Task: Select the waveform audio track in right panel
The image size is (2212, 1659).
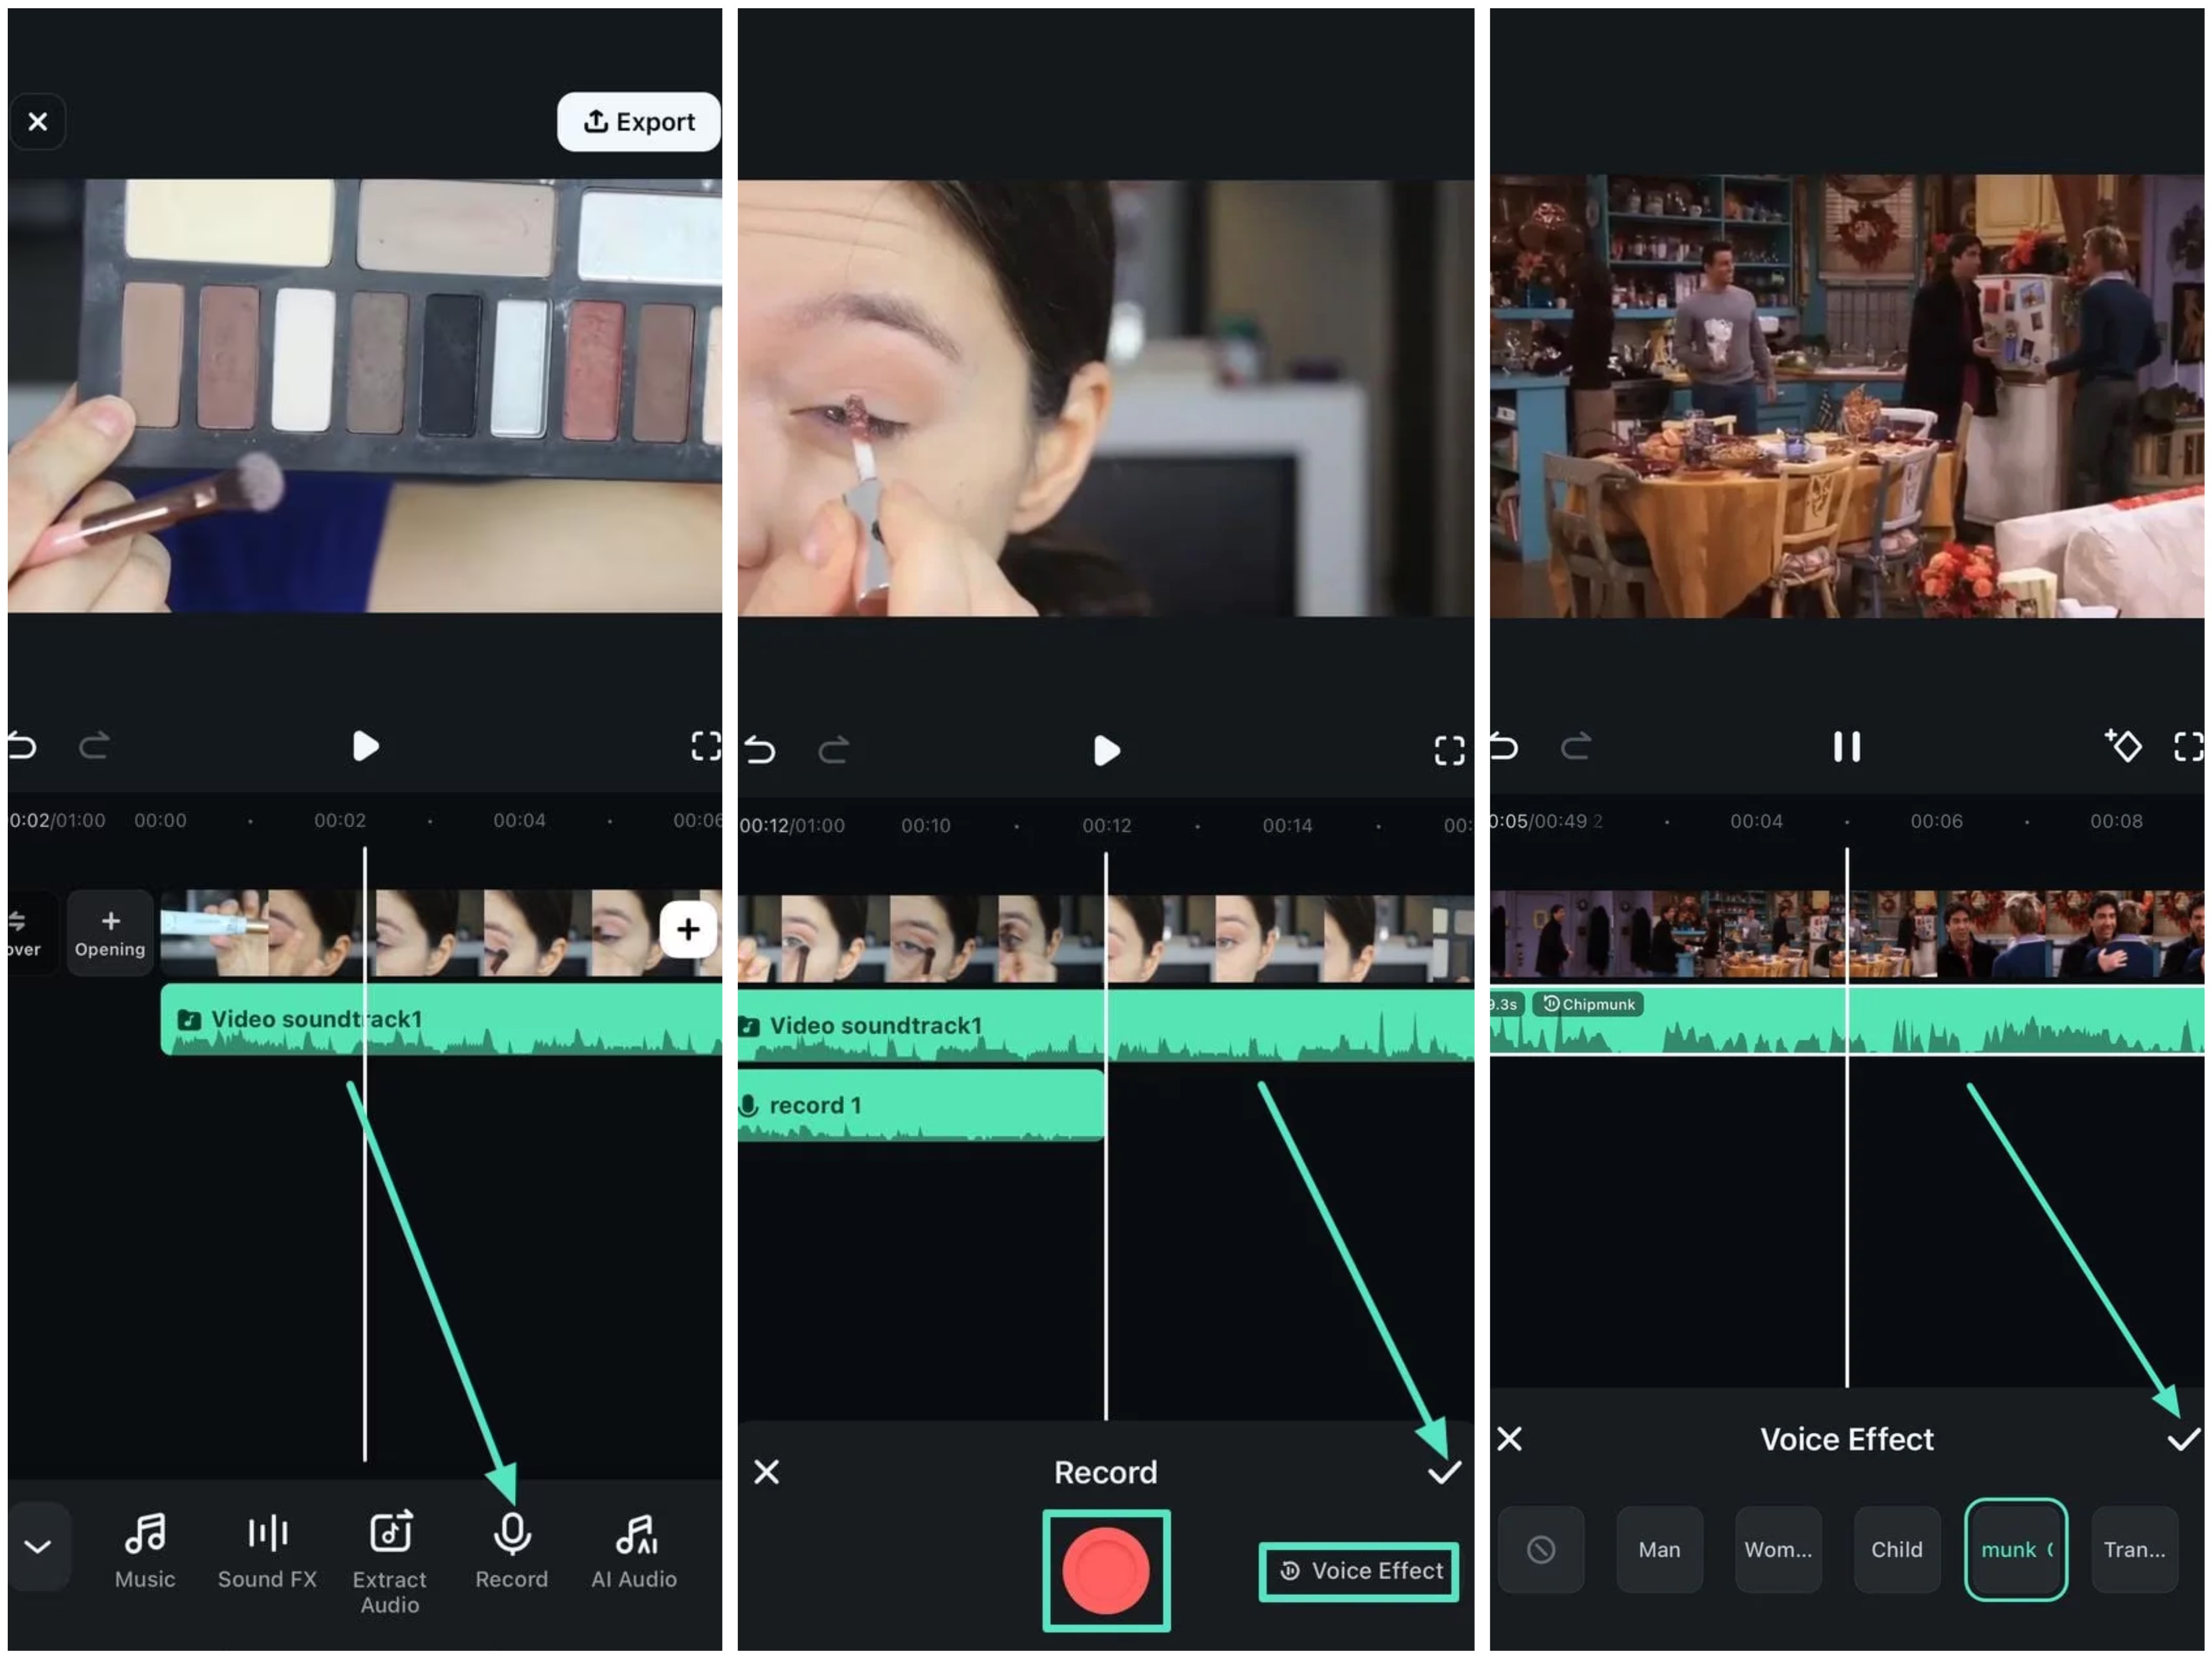Action: point(1848,1022)
